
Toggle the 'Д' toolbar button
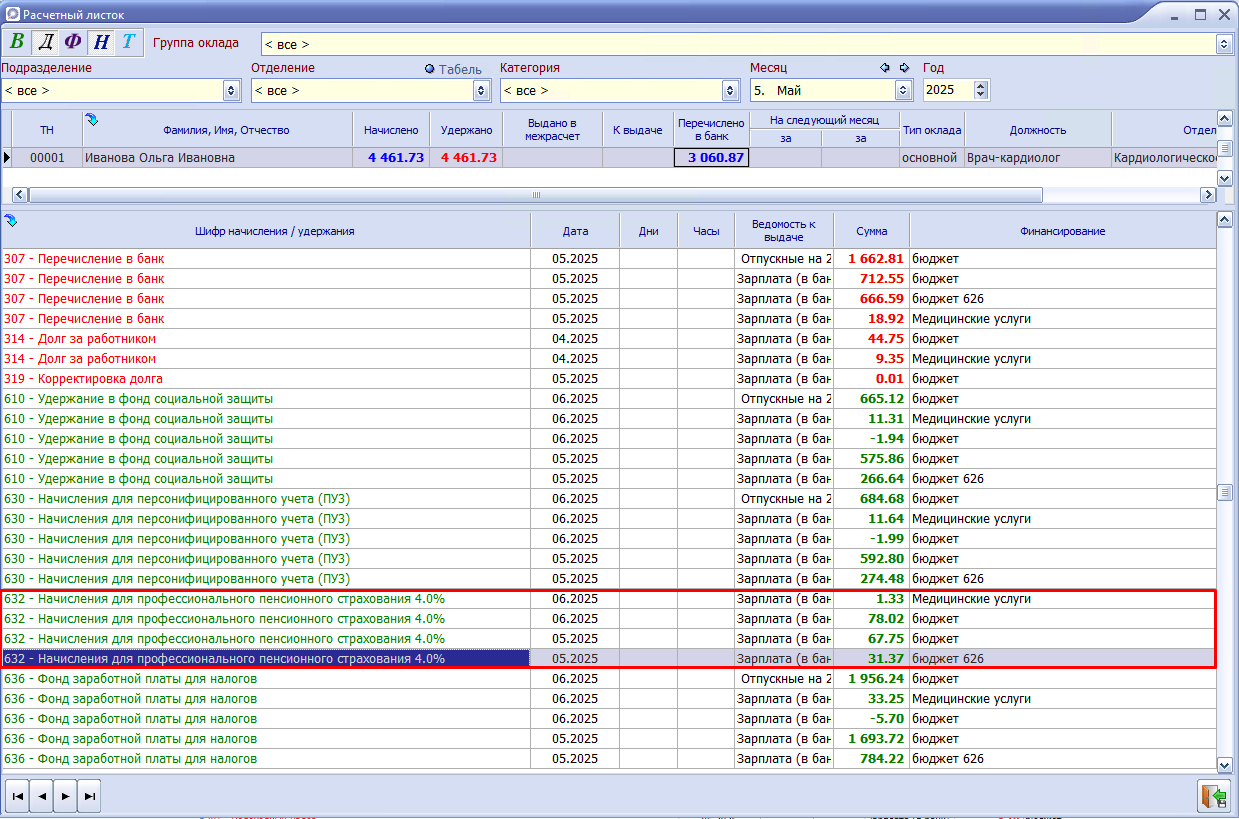point(45,42)
